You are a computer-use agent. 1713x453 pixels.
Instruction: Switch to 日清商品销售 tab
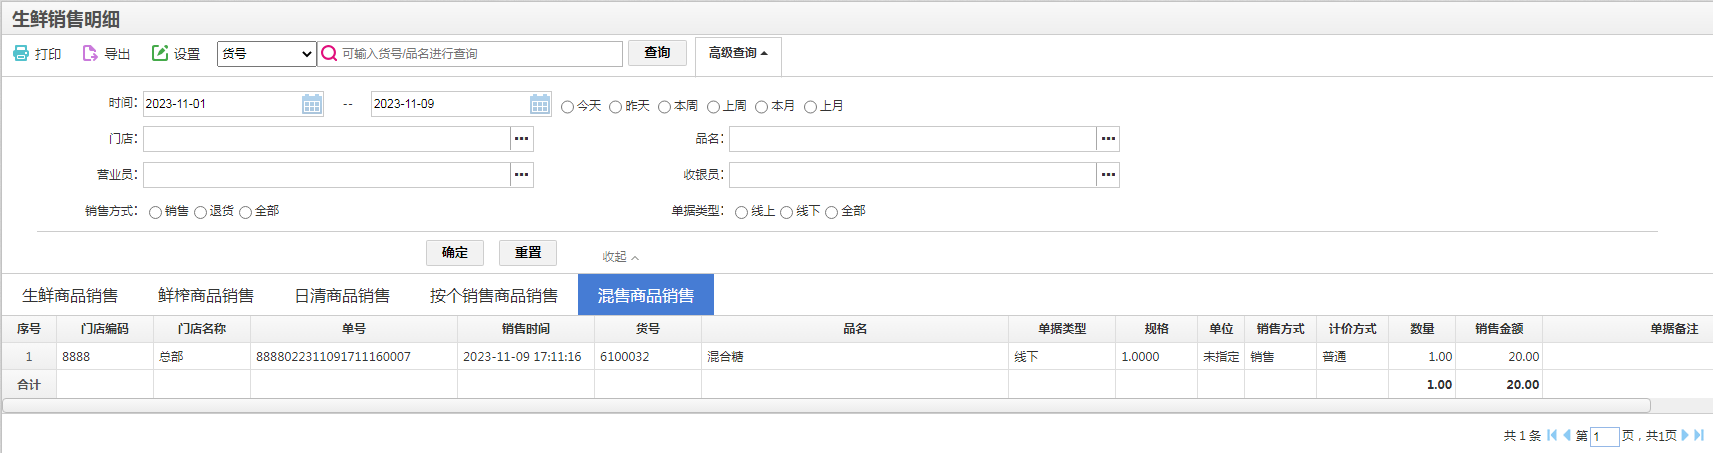(342, 295)
